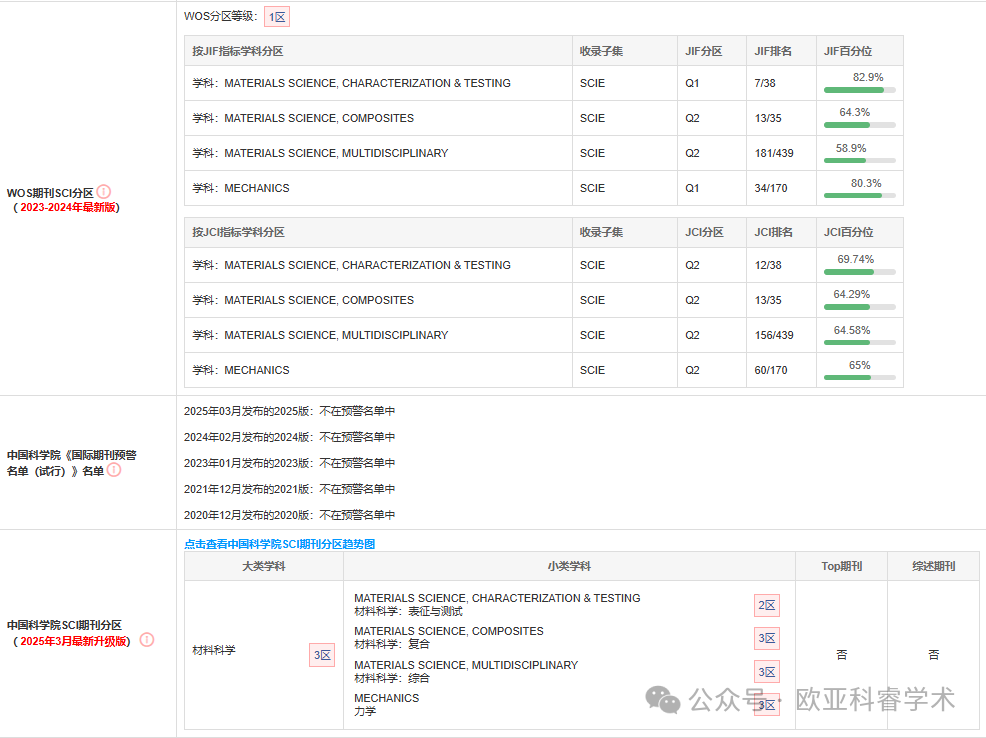Click the 64.29% JCI percentile bar
This screenshot has width=986, height=738.
(x=860, y=307)
